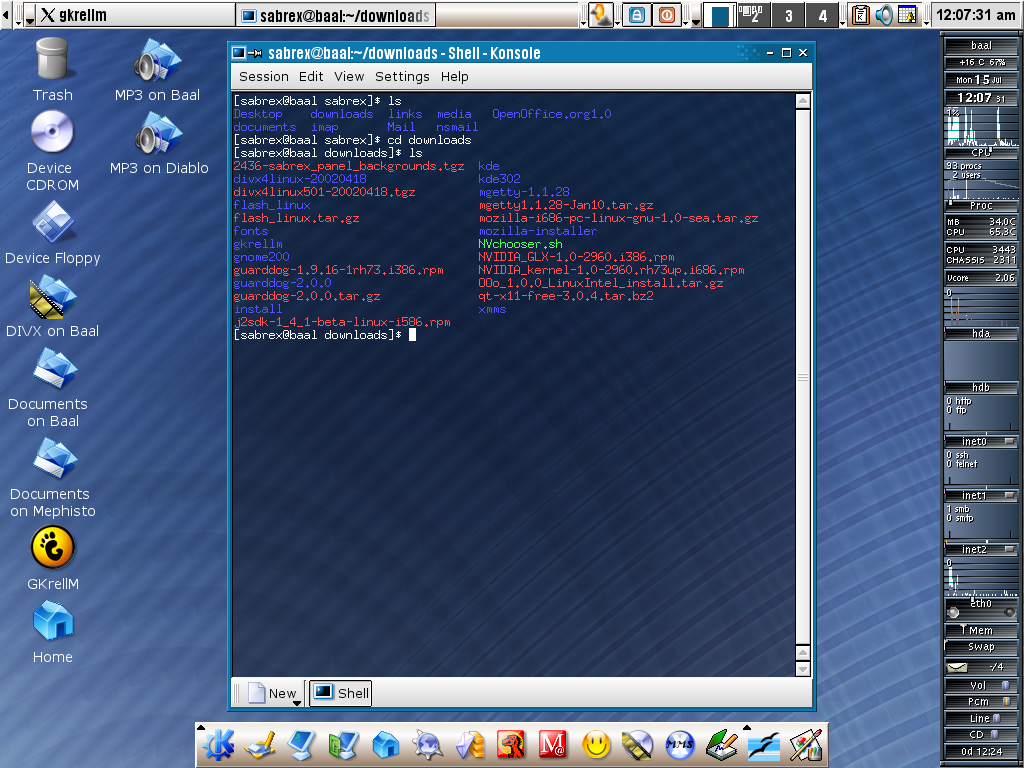
Task: Launch the XMMS player dock icon
Action: click(x=680, y=744)
